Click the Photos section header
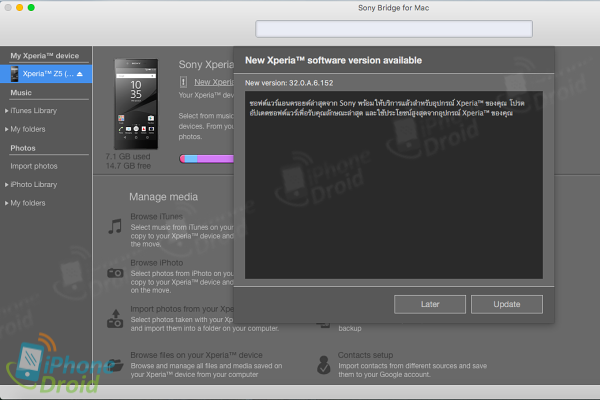The width and height of the screenshot is (600, 400). pos(23,148)
